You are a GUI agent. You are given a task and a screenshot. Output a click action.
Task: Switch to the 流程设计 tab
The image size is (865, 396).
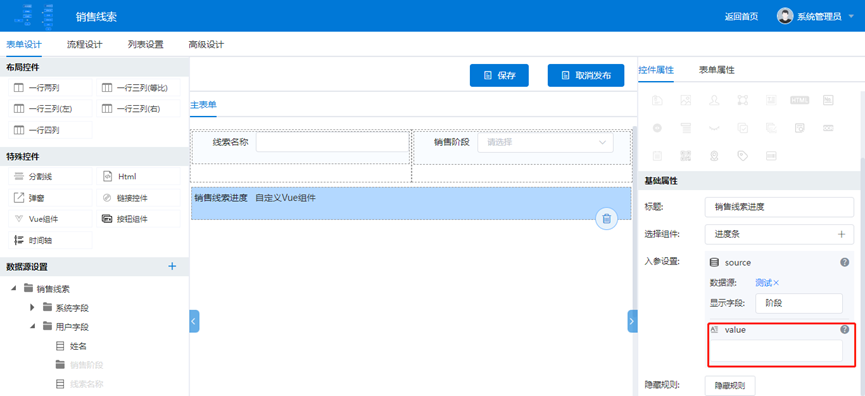tap(84, 45)
